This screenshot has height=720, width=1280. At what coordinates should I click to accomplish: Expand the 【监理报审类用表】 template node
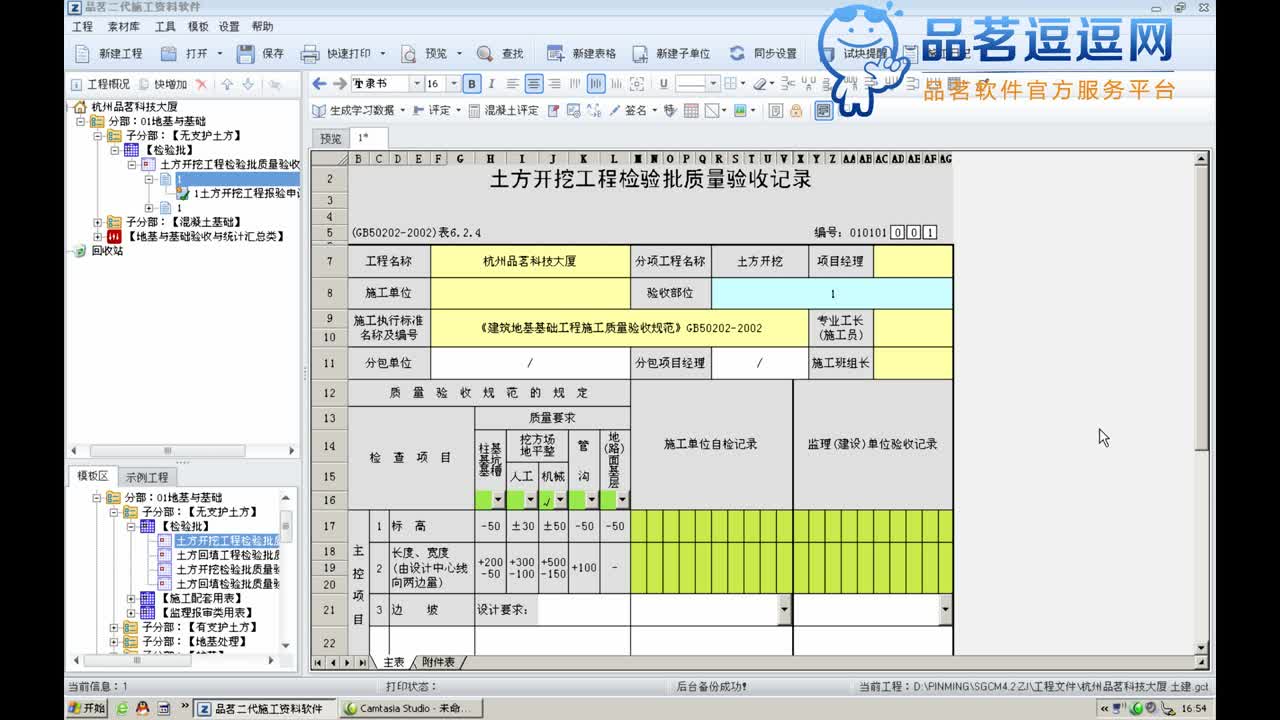(x=131, y=612)
